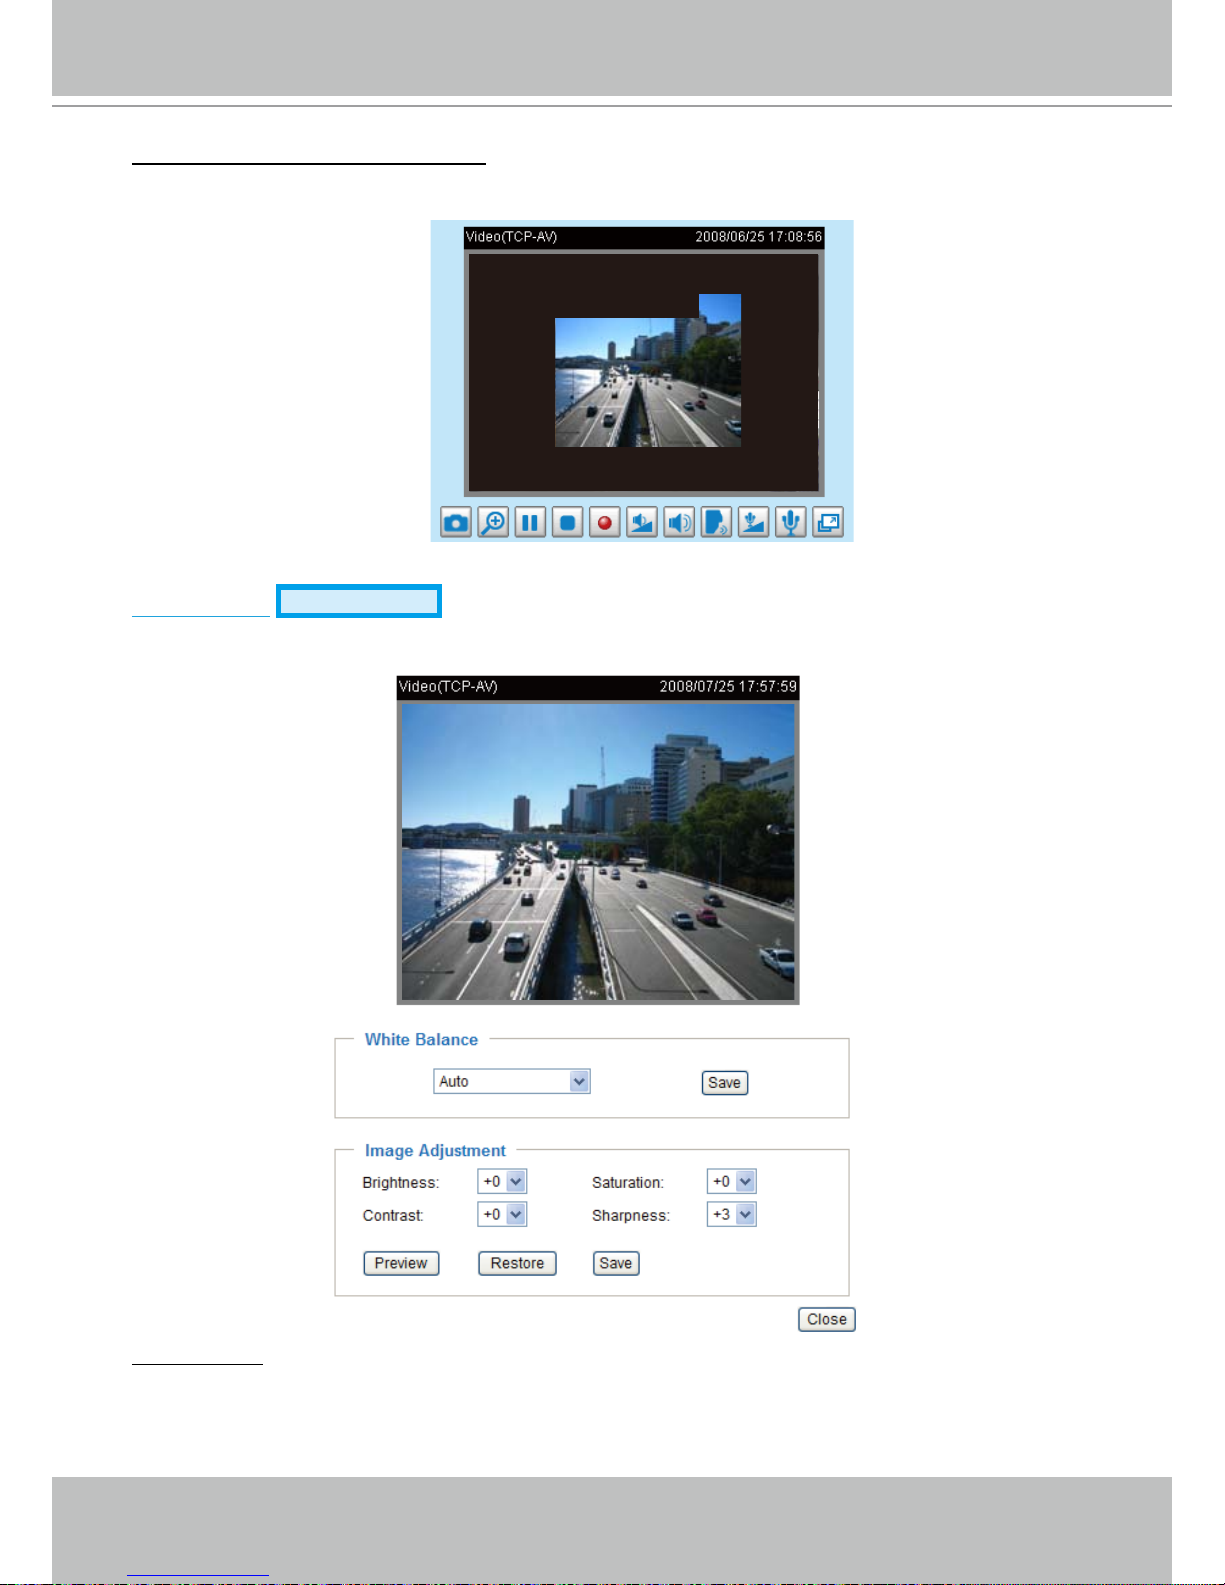Take a snapshot with the camera icon

tap(456, 522)
